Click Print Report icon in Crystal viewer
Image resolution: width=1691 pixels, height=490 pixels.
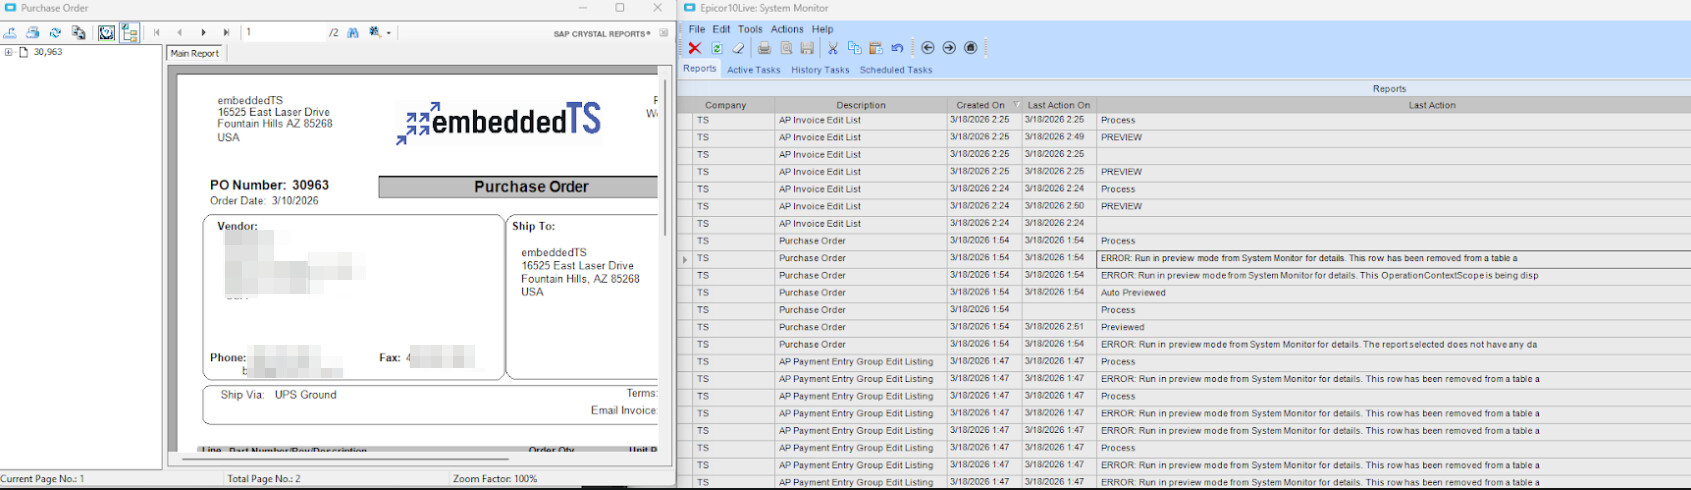click(33, 33)
